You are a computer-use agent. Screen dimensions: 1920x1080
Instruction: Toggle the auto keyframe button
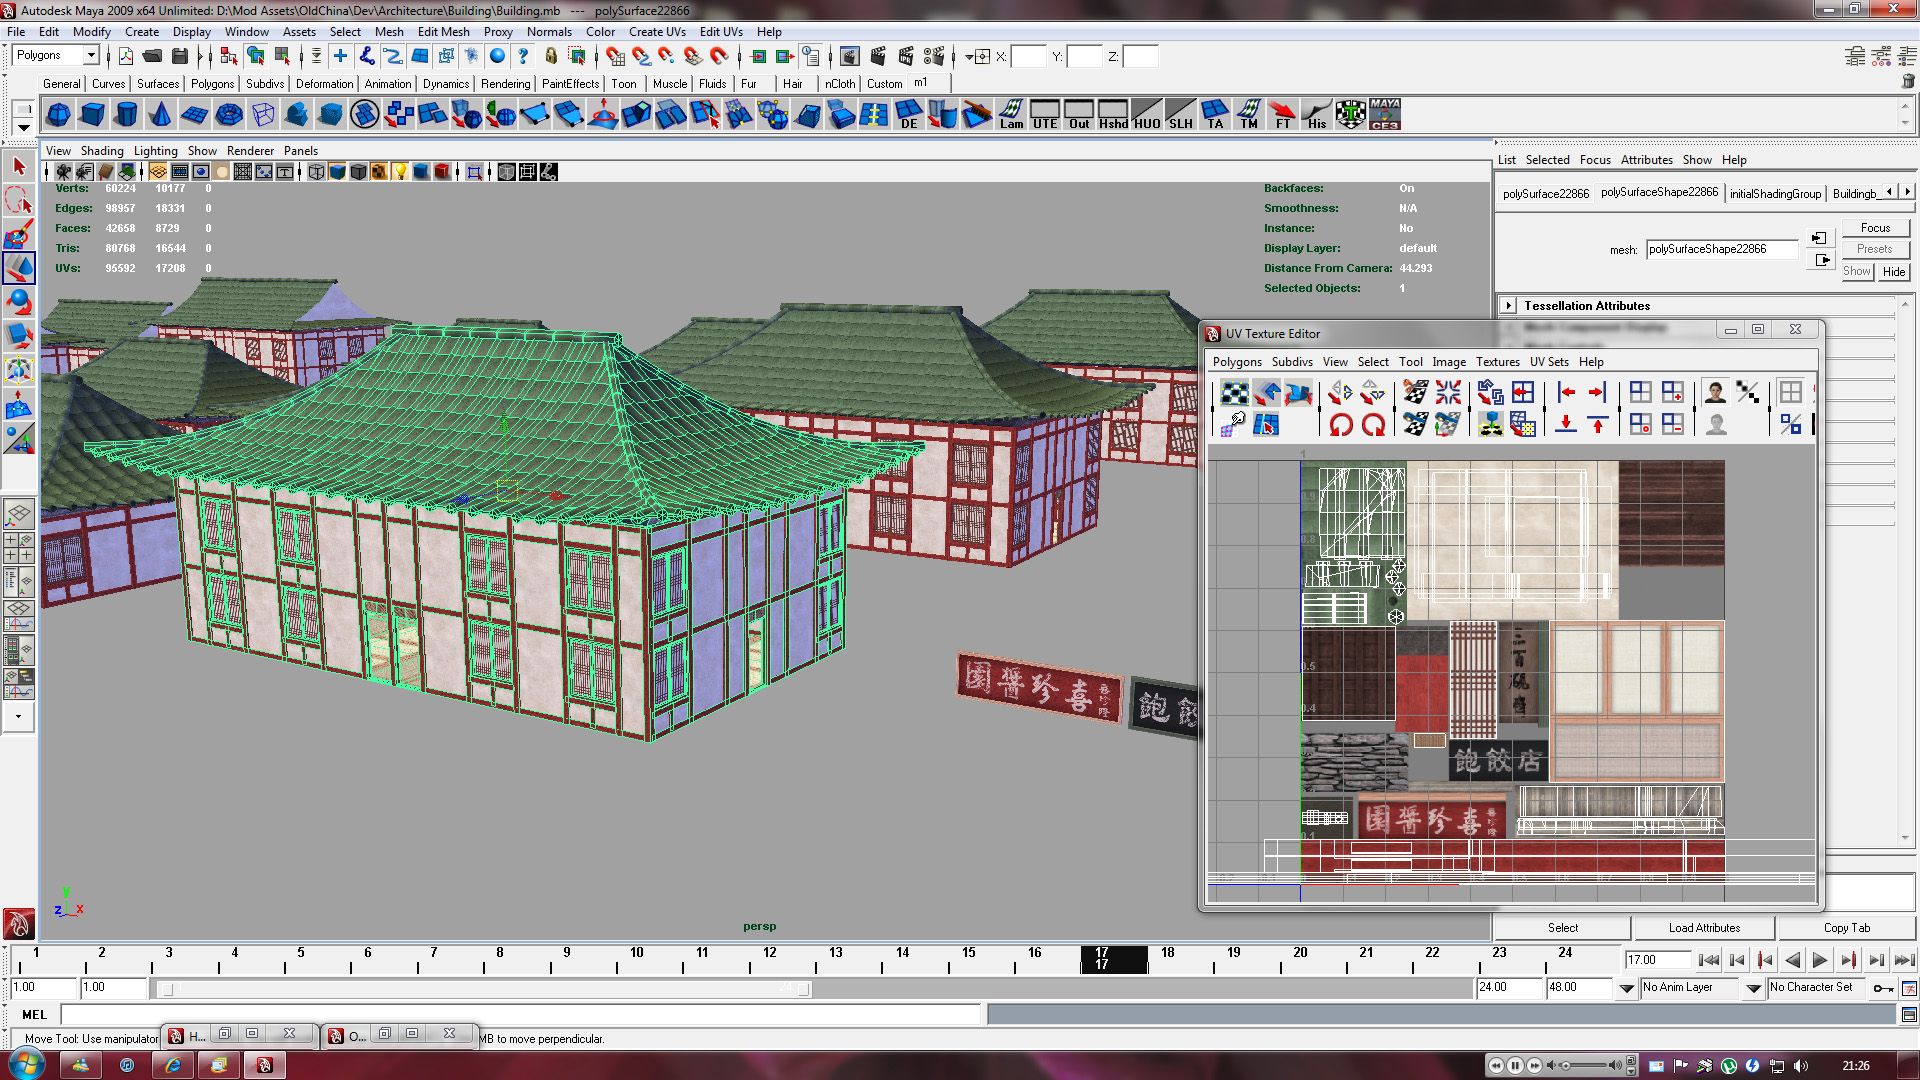coord(1883,988)
